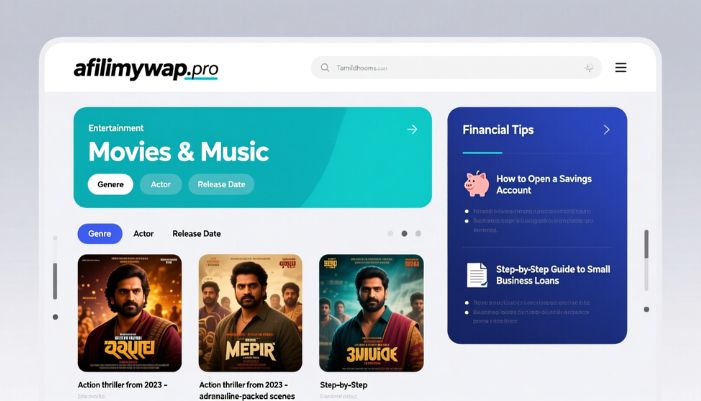The image size is (701, 401).
Task: Click inside the search input field
Action: [456, 68]
